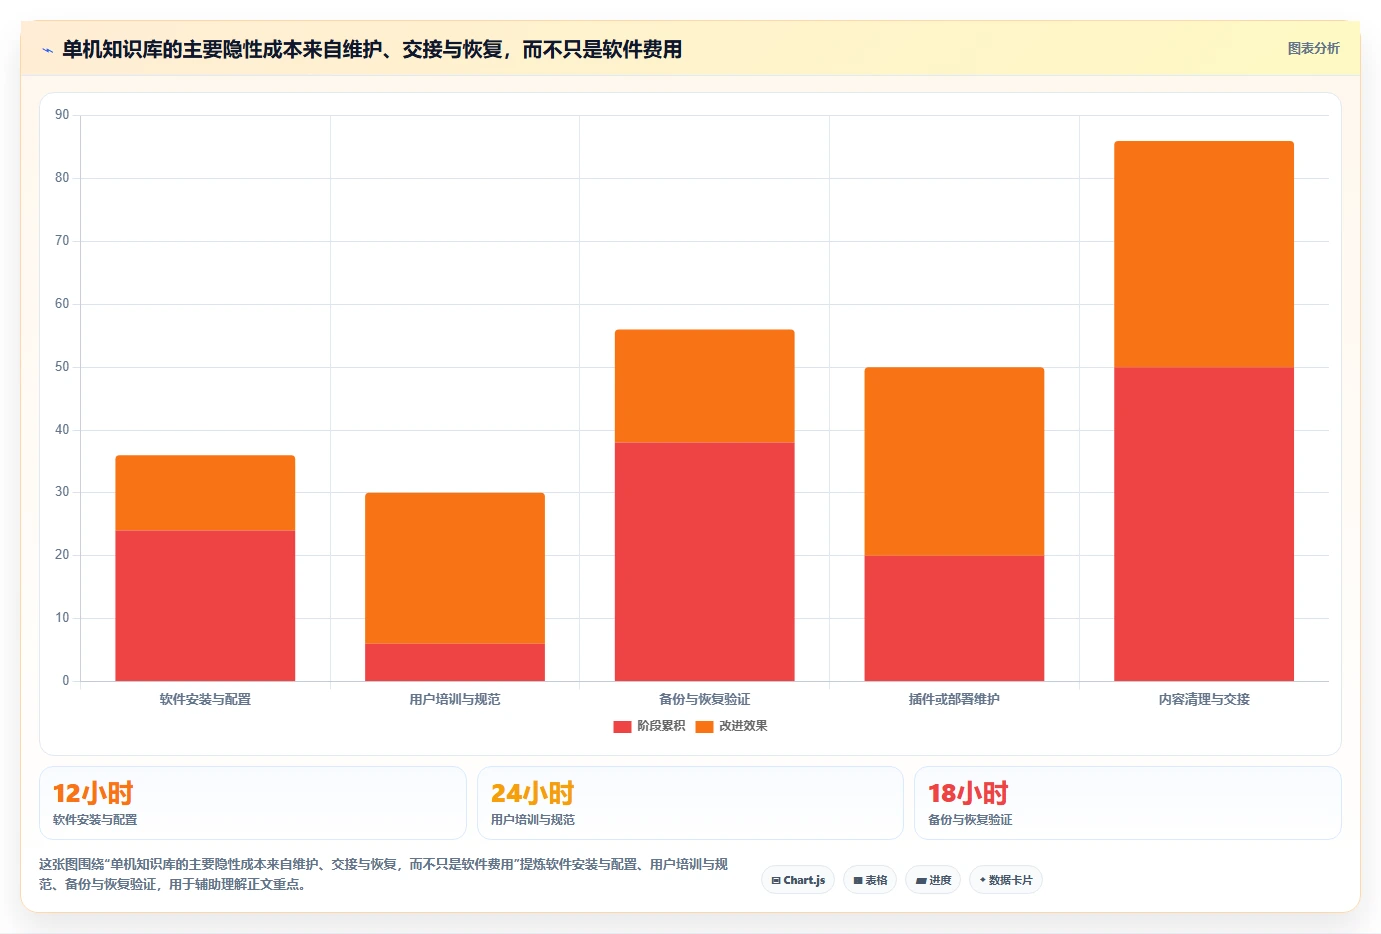Click the description paragraph starting 这张图围绕
The height and width of the screenshot is (934, 1381).
click(x=384, y=874)
